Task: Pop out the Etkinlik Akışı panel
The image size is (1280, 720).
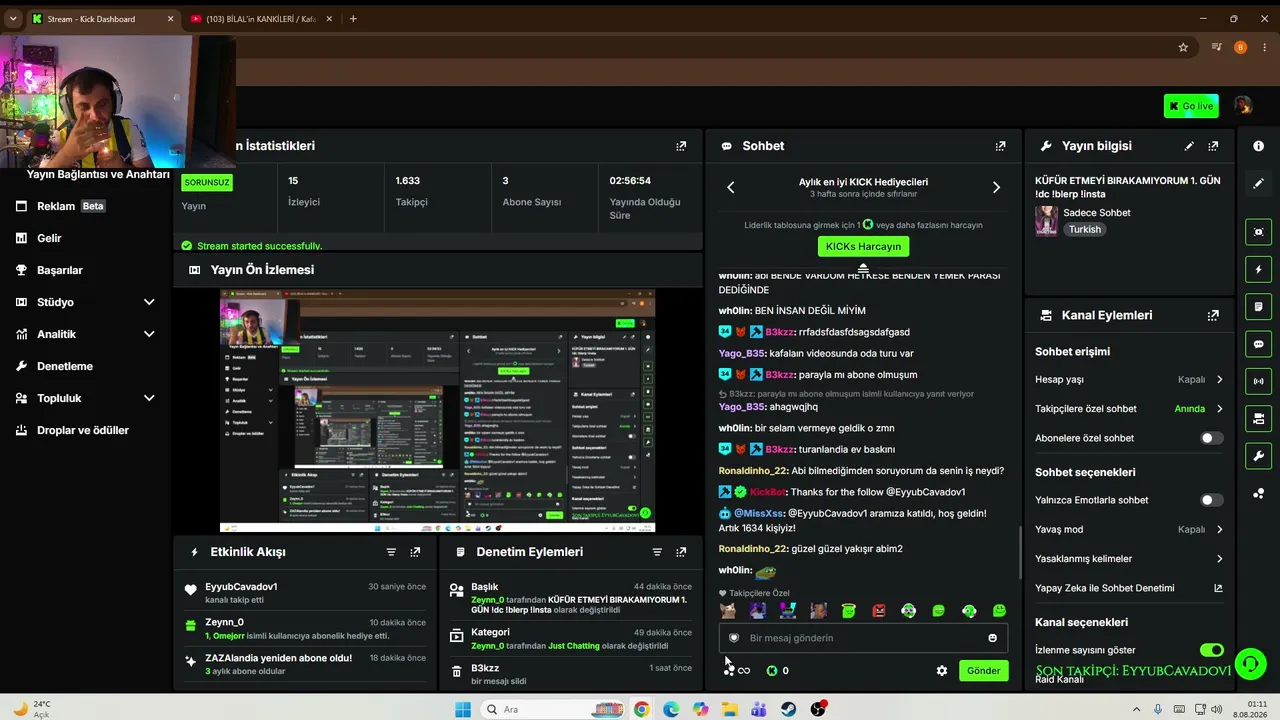Action: point(415,552)
